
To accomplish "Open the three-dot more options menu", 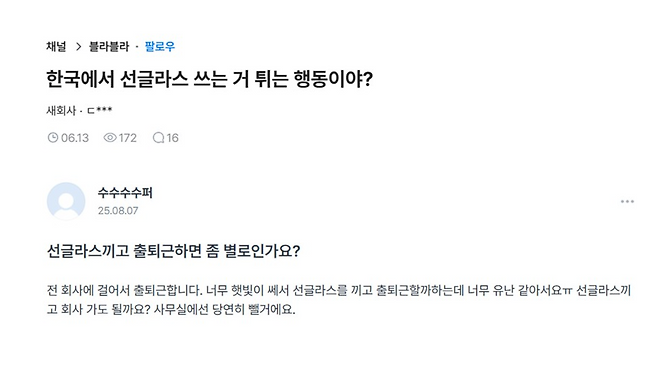I will pyautogui.click(x=627, y=202).
